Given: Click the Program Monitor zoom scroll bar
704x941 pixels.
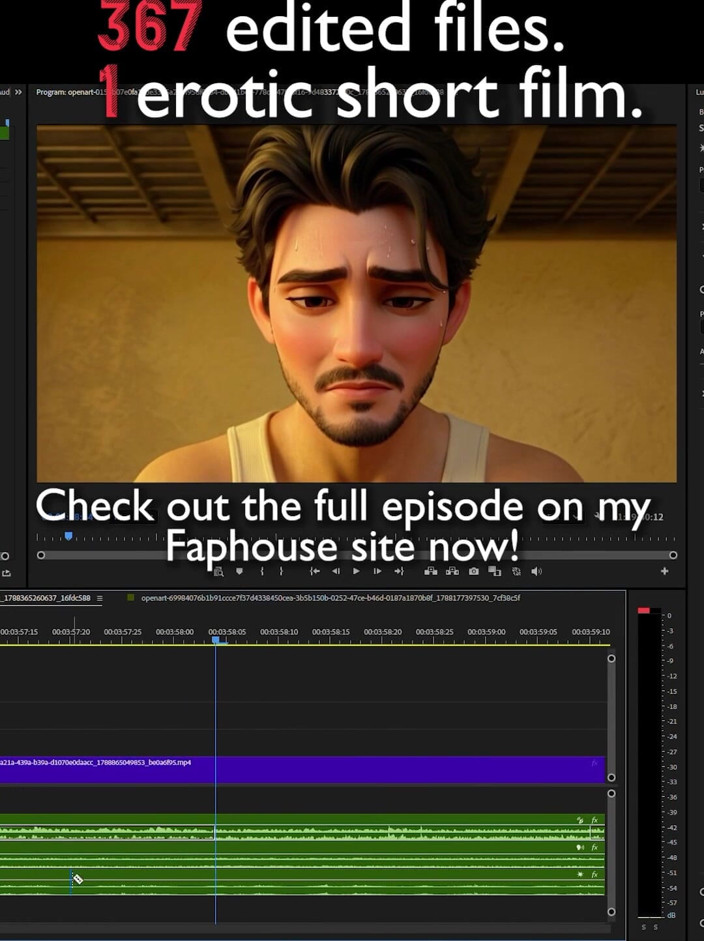Looking at the screenshot, I should (x=357, y=555).
